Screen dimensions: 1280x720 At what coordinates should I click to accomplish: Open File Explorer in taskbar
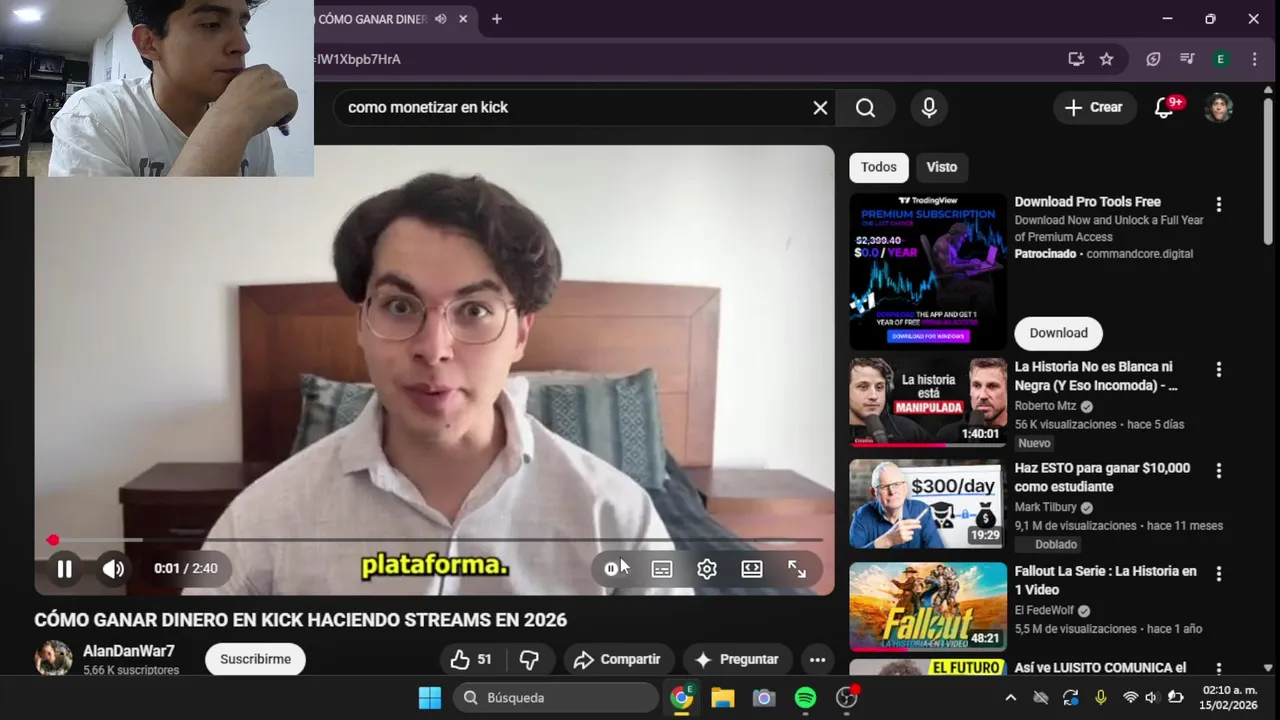(x=723, y=698)
